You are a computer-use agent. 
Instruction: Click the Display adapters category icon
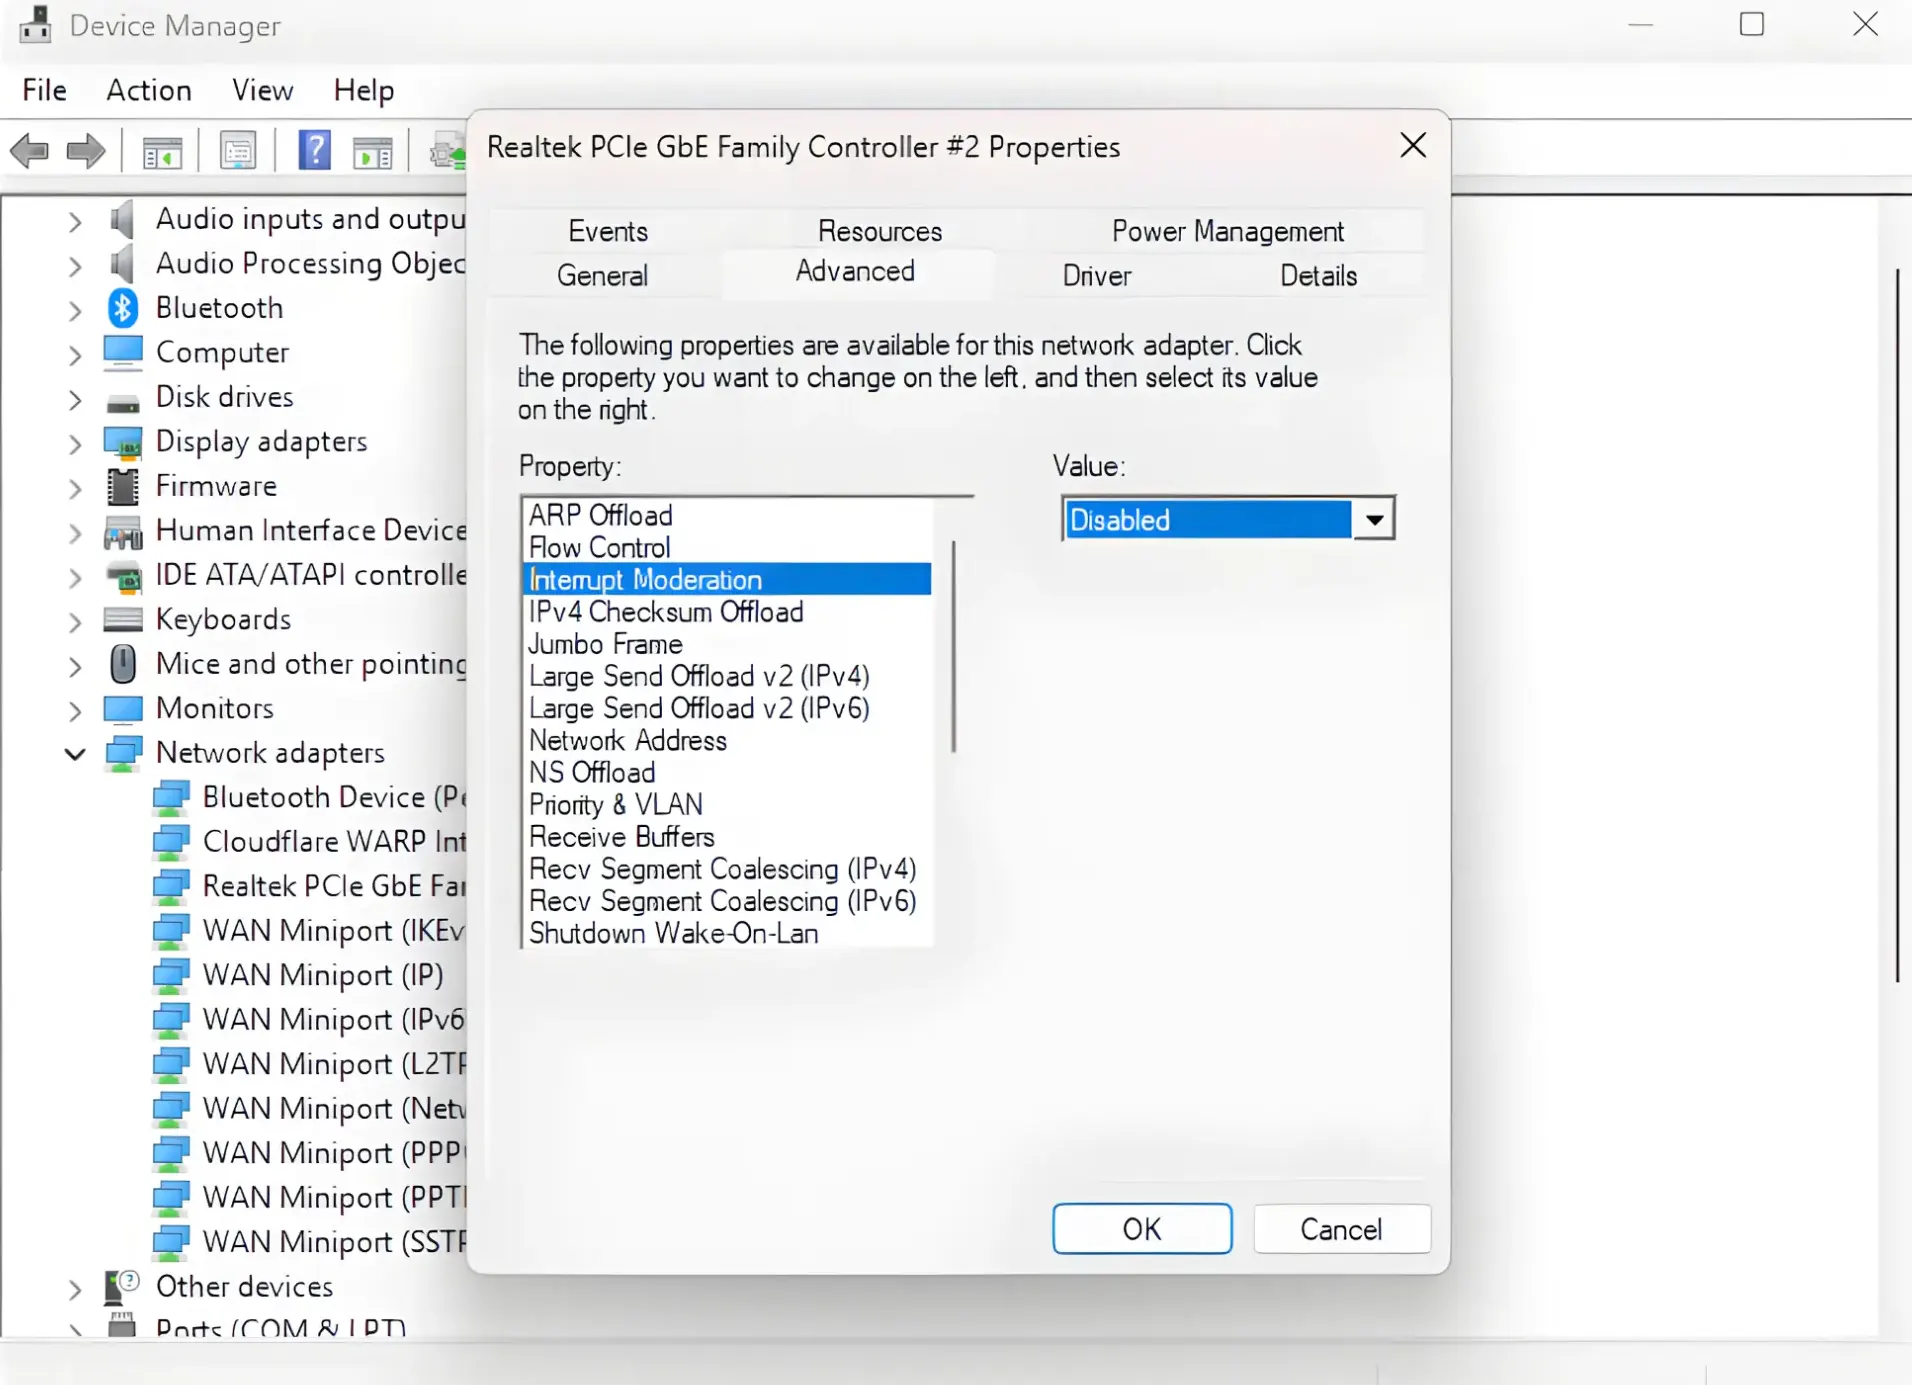(x=123, y=442)
